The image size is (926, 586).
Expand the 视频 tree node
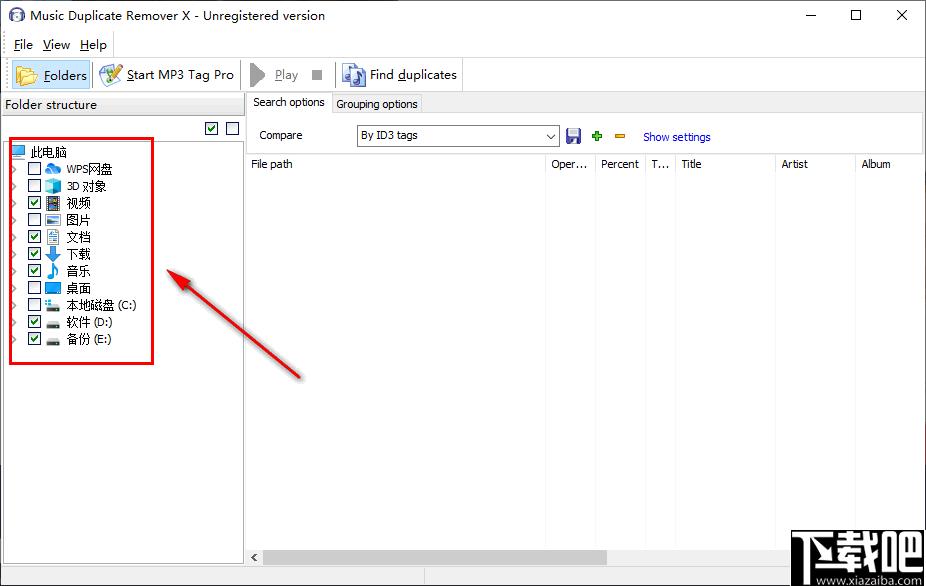[14, 203]
